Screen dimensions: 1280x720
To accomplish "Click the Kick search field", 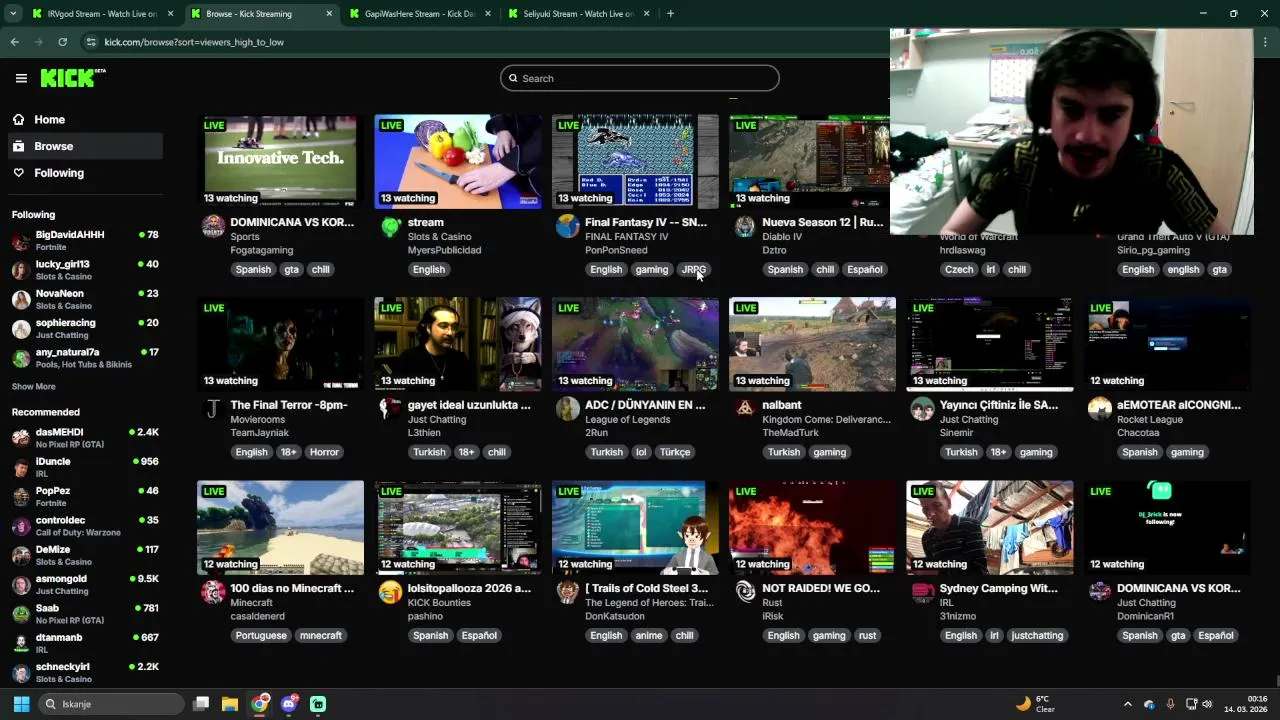I will (x=640, y=78).
